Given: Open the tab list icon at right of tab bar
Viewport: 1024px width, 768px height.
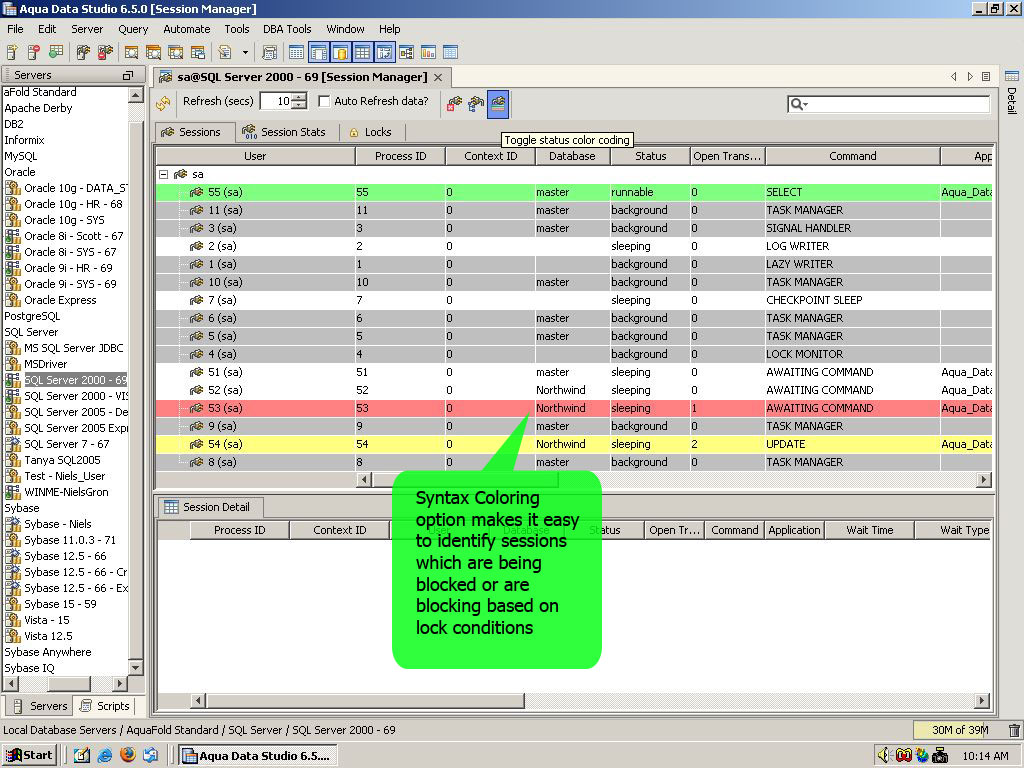Looking at the screenshot, I should (986, 77).
